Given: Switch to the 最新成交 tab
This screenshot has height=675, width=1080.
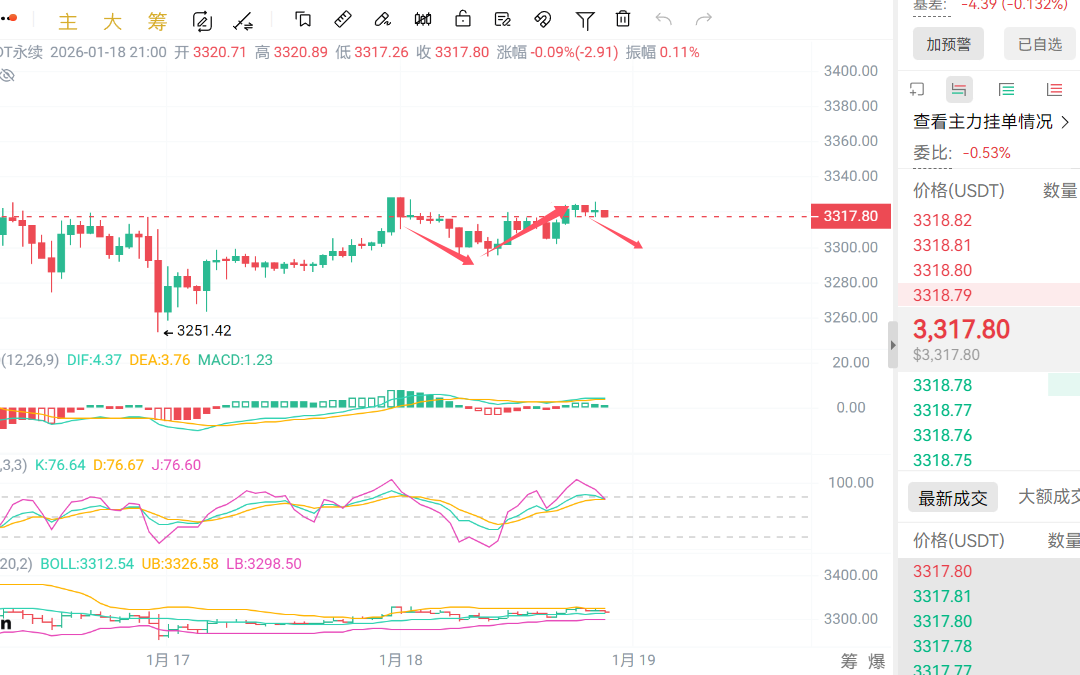Looking at the screenshot, I should coord(952,498).
